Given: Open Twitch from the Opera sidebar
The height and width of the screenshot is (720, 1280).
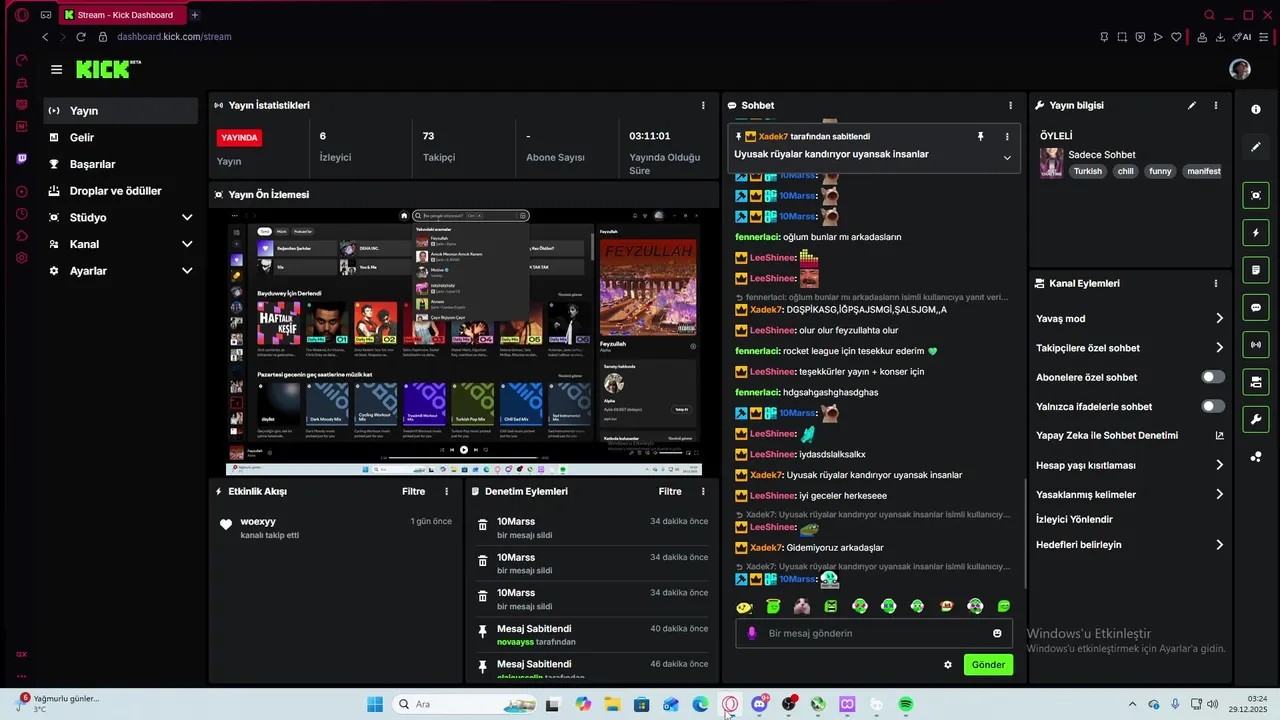Looking at the screenshot, I should [x=22, y=159].
